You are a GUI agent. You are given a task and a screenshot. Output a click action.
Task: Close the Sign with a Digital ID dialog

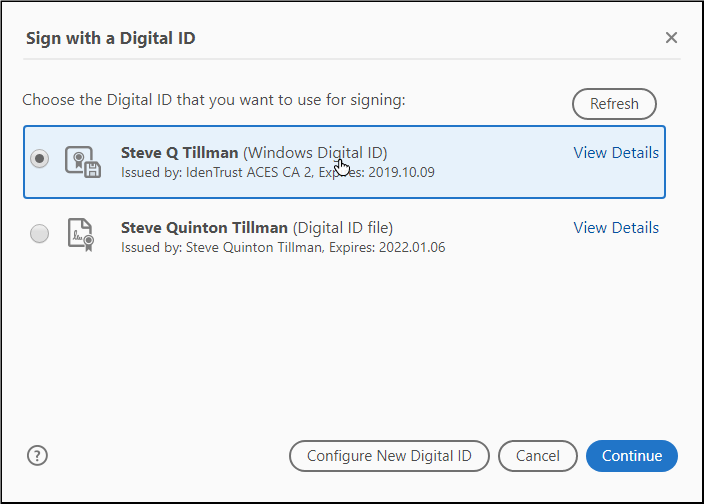pos(671,38)
